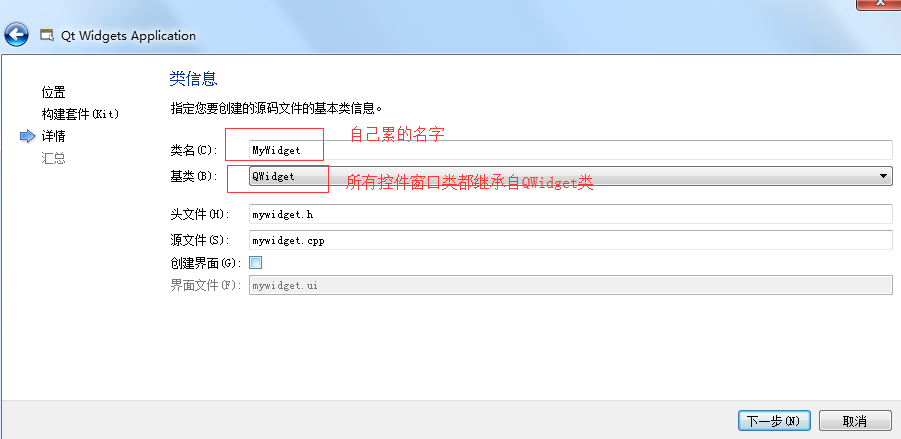Select the 构建套件(Kit) step in sidebar
The height and width of the screenshot is (439, 901).
(x=80, y=114)
